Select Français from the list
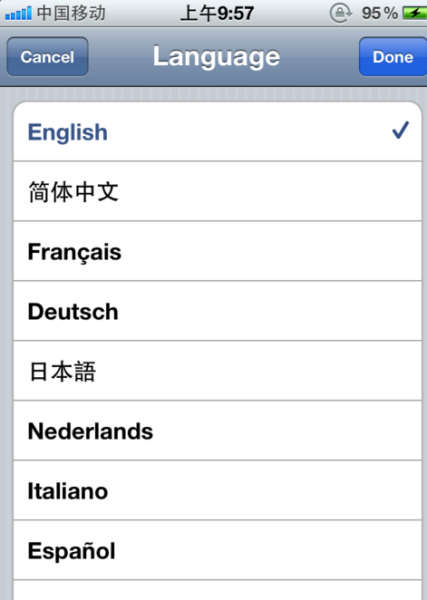Image resolution: width=427 pixels, height=600 pixels. point(217,251)
